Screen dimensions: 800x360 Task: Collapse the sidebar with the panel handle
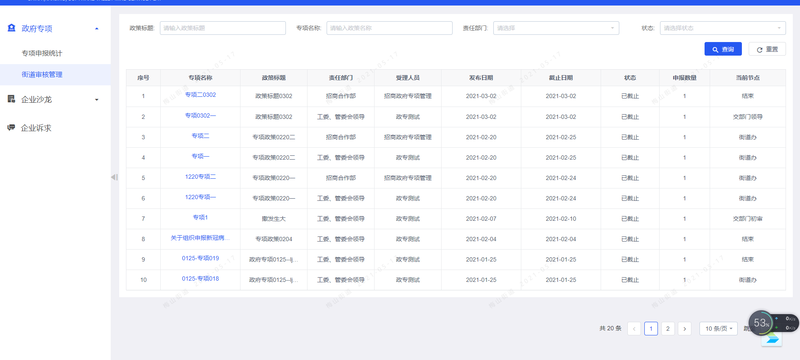[114, 177]
